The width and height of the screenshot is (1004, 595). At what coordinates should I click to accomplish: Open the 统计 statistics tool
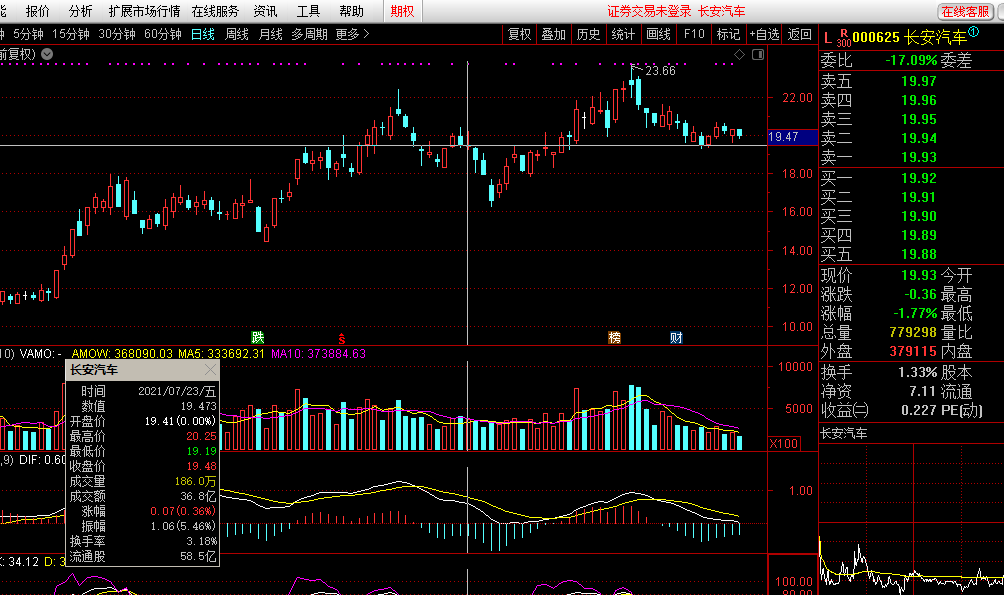(622, 35)
